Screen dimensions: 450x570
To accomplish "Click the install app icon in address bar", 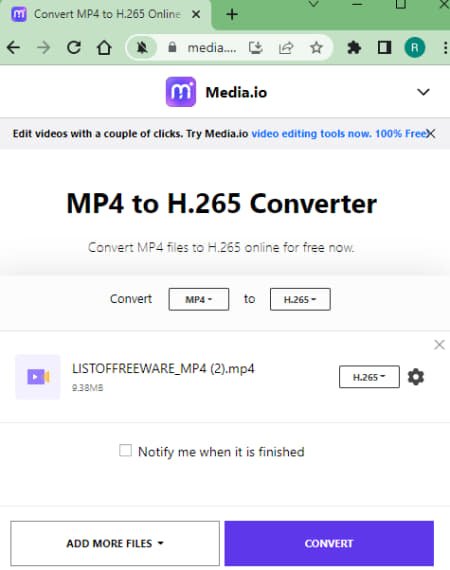I will coord(256,48).
